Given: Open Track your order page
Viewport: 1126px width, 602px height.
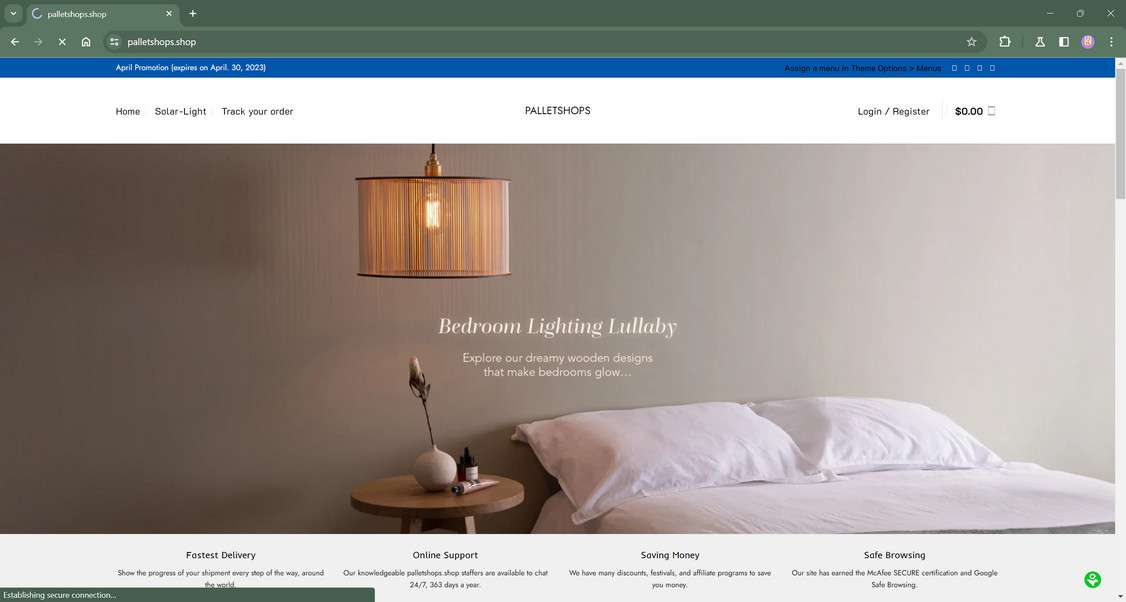Looking at the screenshot, I should (x=257, y=111).
